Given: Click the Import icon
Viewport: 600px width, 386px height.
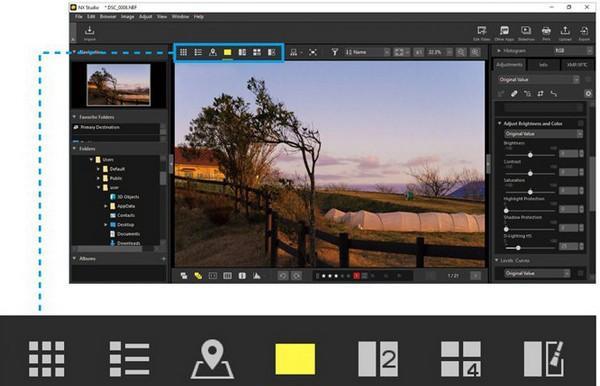Looking at the screenshot, I should point(90,33).
